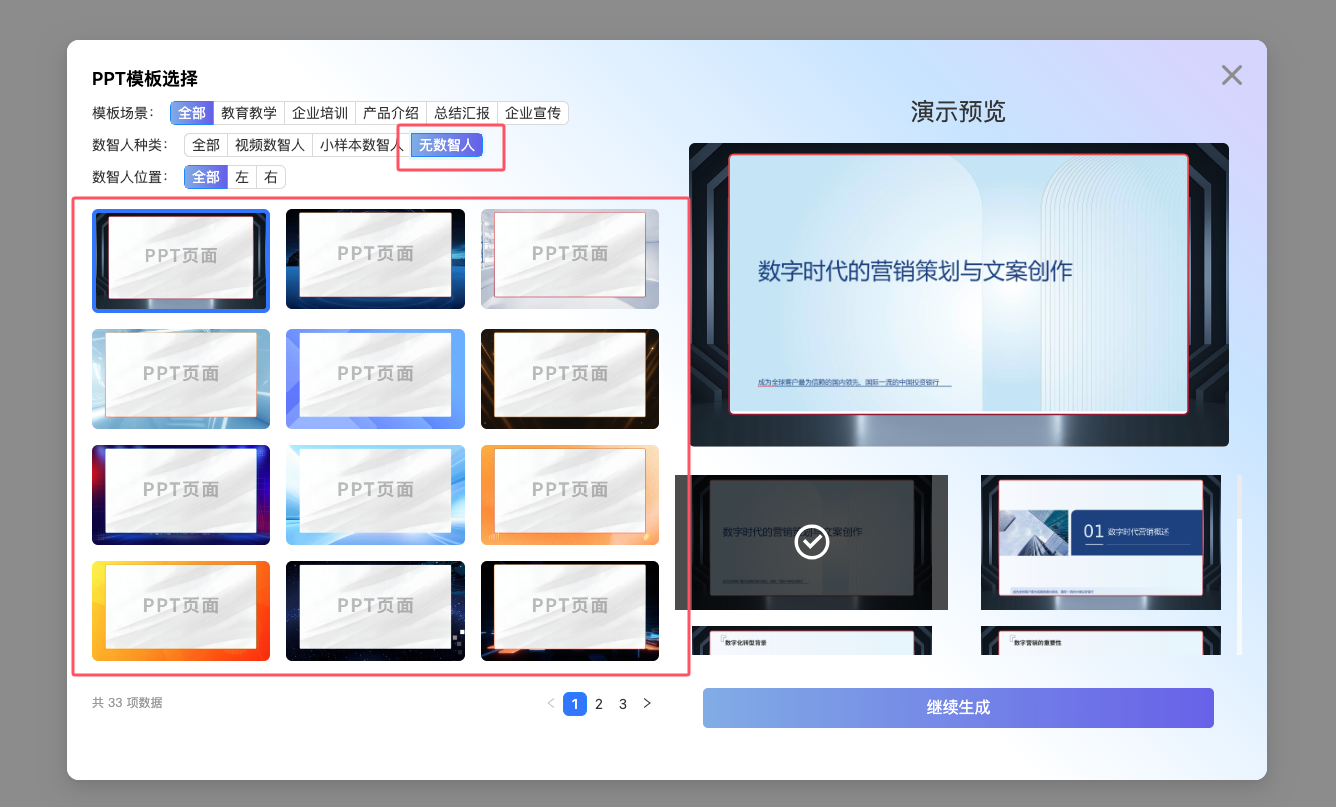
Task: Set avatar position to 左
Action: [x=242, y=177]
